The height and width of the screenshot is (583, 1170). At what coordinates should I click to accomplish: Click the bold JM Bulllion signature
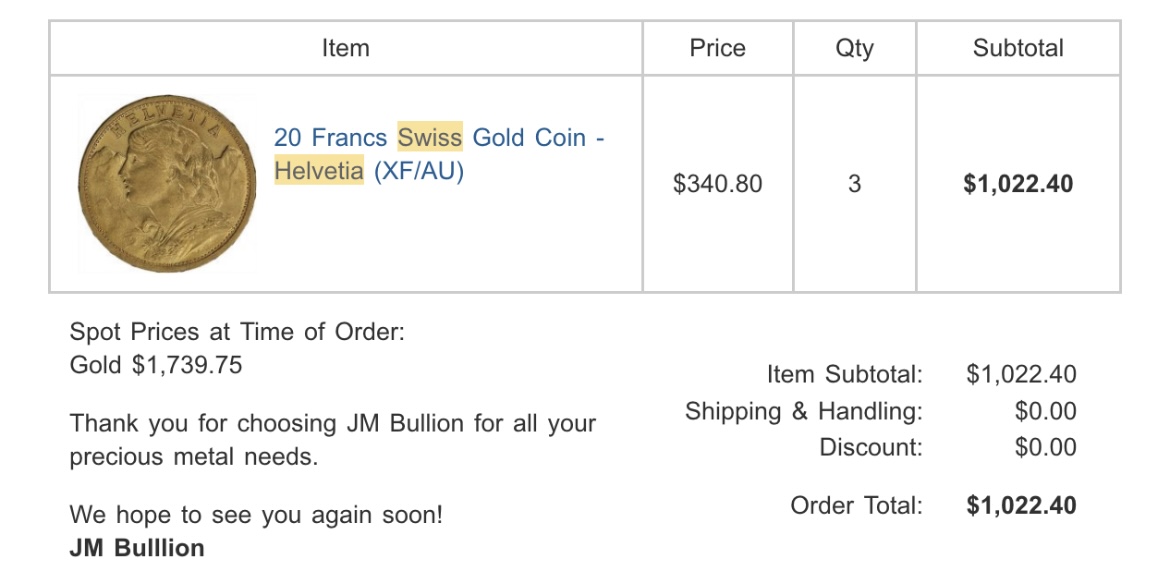coord(137,548)
